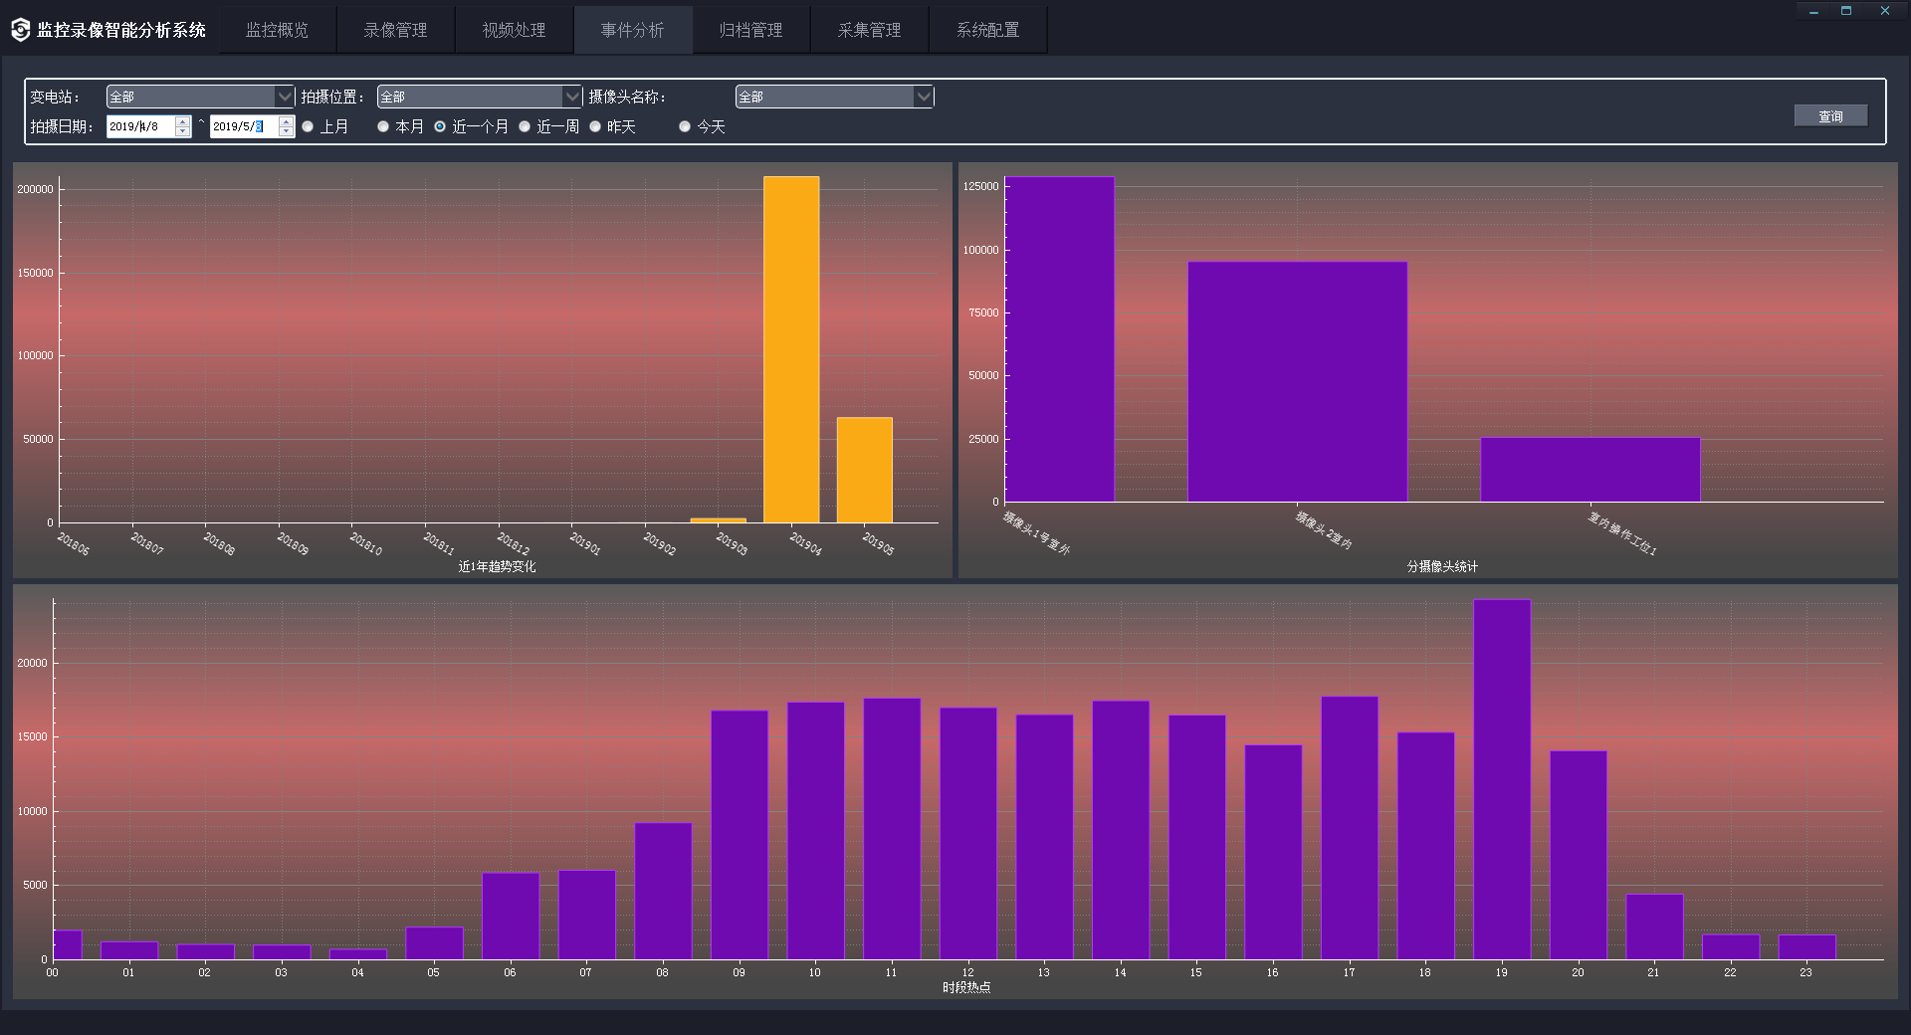Open the 视频处理 tab

(514, 30)
